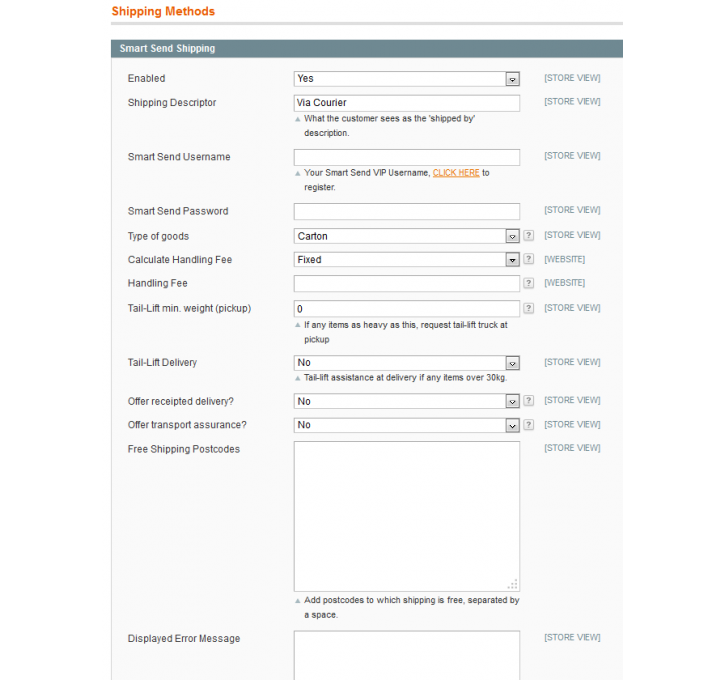Screen dimensions: 725x680
Task: Open help icon beside Offer receipted delivery
Action: click(x=528, y=400)
